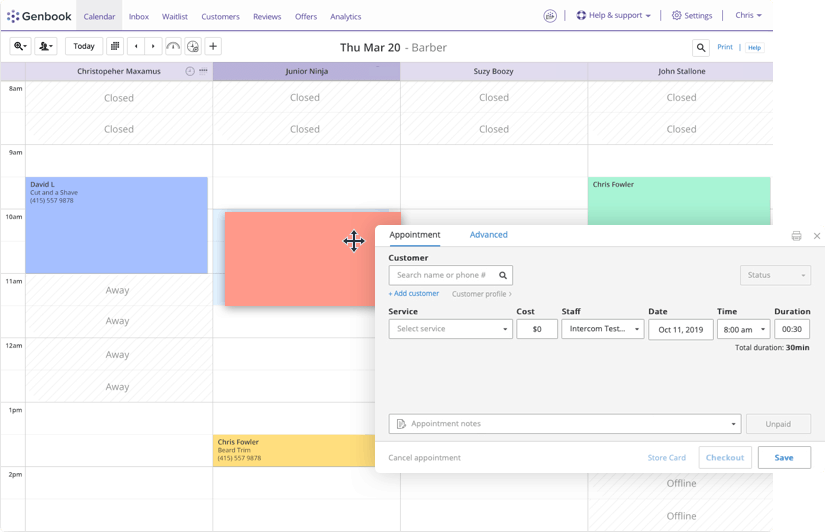Click the Print link

coord(725,47)
